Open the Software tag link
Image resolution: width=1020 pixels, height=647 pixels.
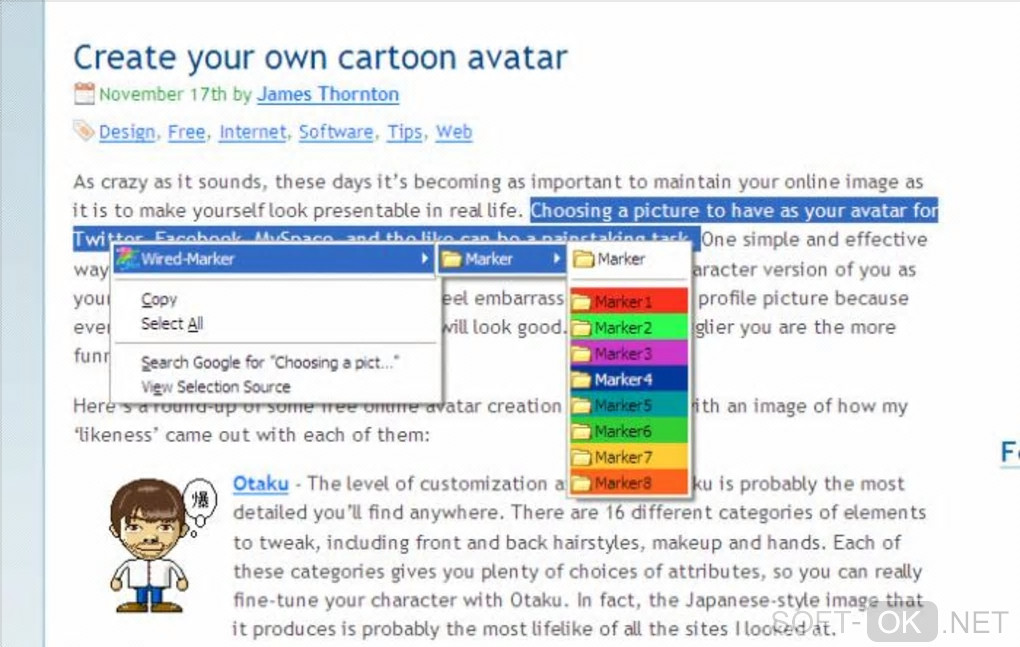tap(336, 132)
